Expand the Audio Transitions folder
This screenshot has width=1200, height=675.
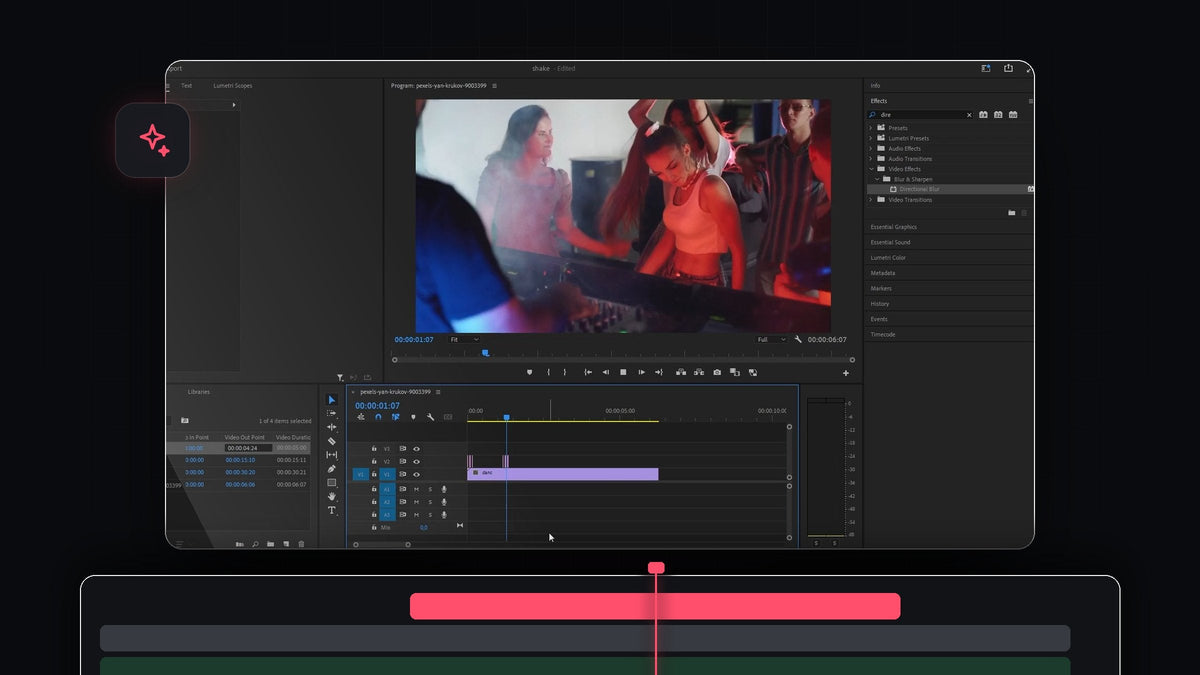(x=870, y=159)
